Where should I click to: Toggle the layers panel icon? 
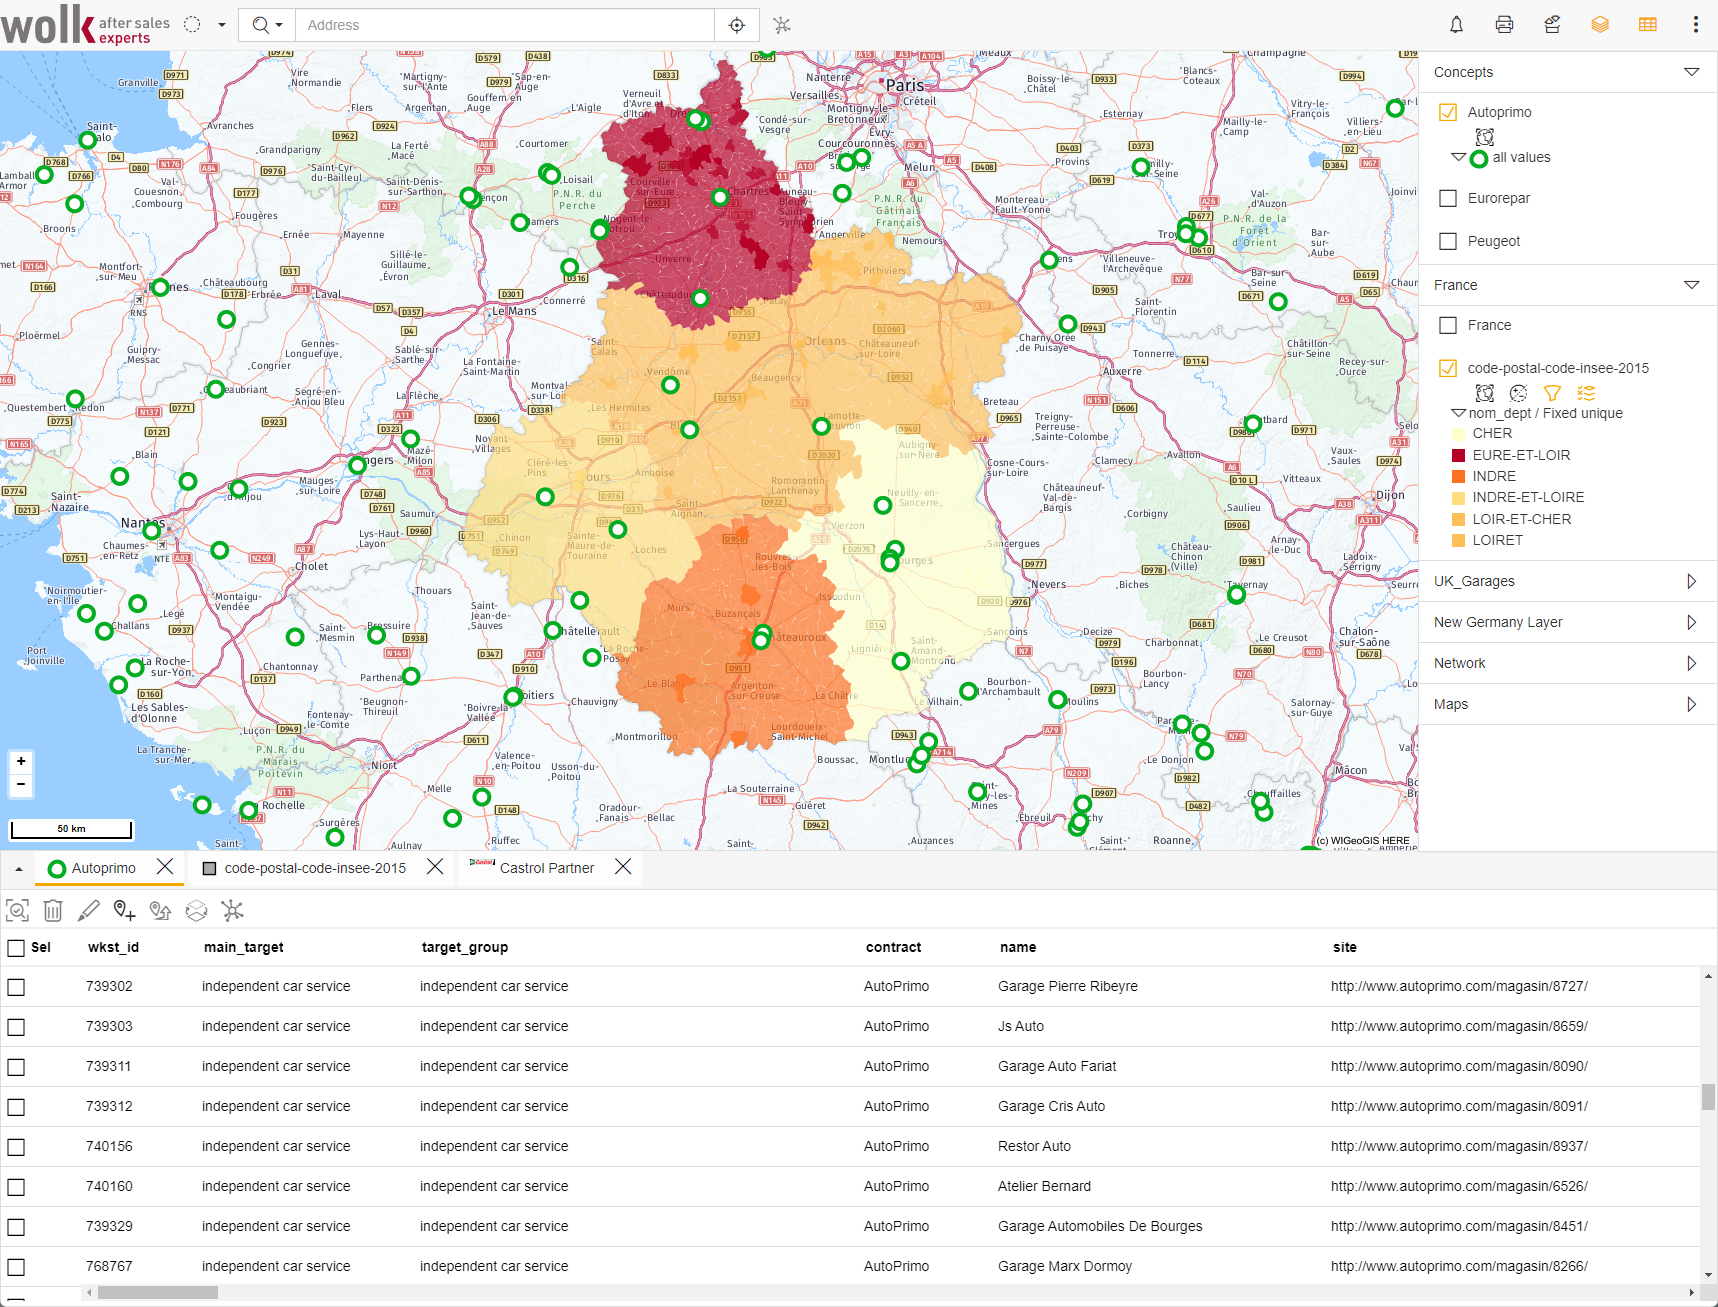(1600, 25)
